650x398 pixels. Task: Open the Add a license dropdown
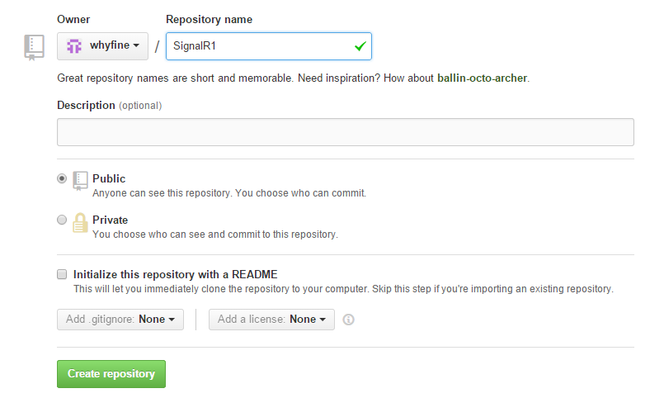click(x=272, y=320)
